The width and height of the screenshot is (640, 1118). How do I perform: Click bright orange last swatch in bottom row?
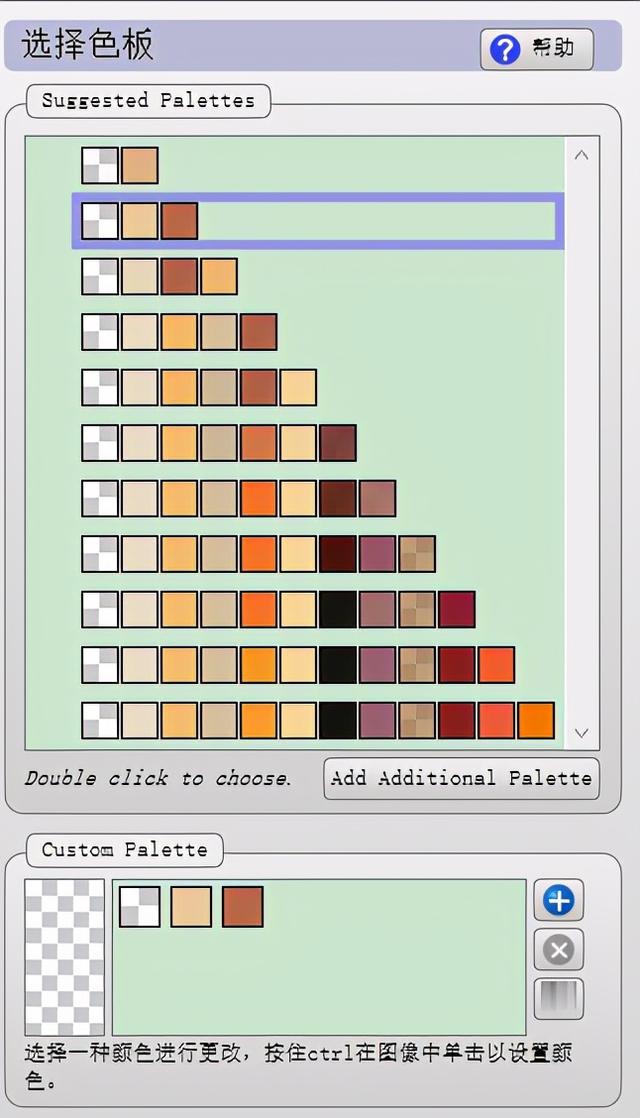coord(536,720)
